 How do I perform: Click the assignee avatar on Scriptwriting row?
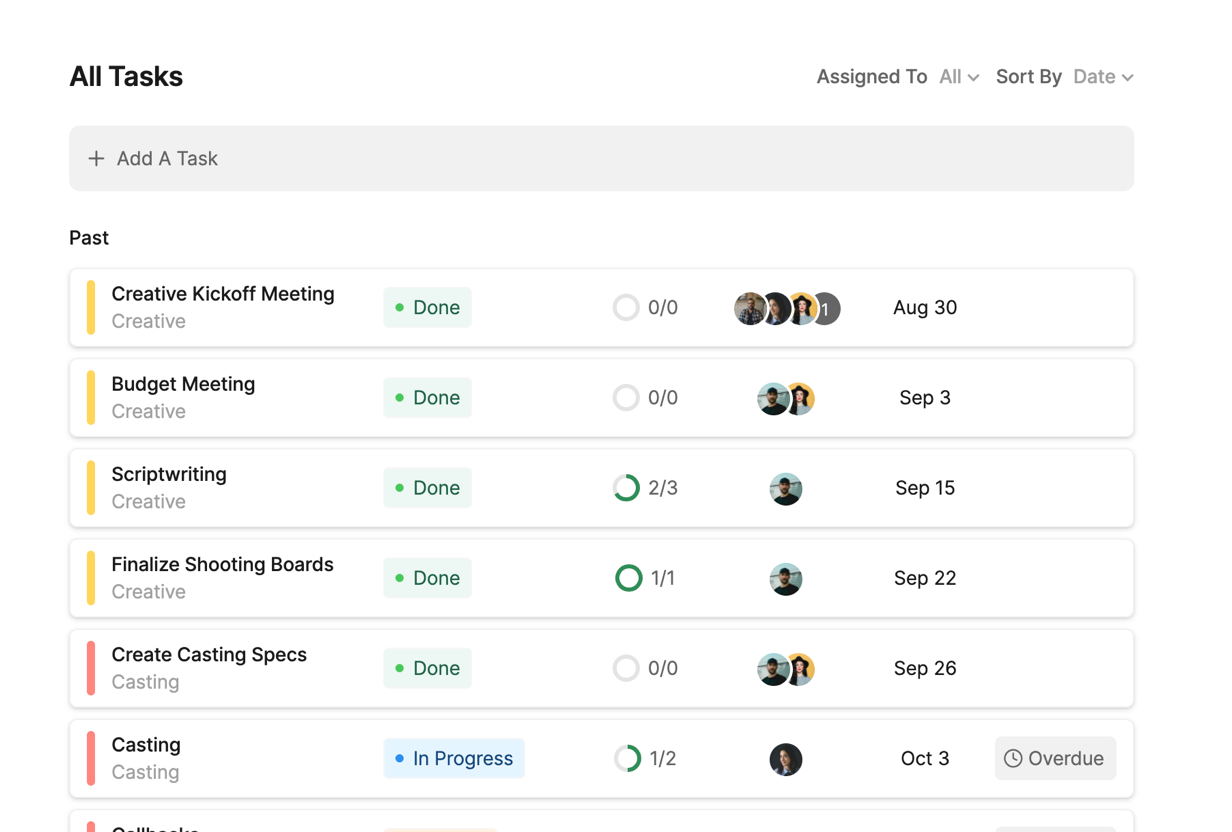point(785,489)
